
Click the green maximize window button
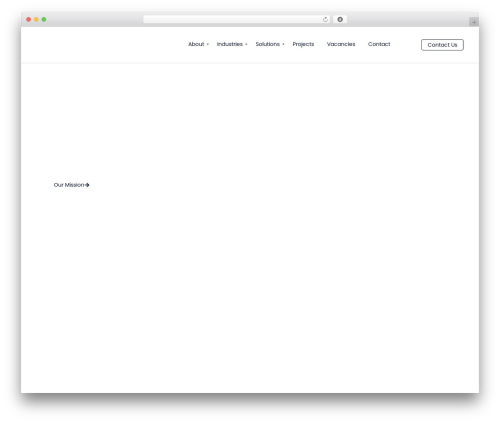click(x=44, y=20)
